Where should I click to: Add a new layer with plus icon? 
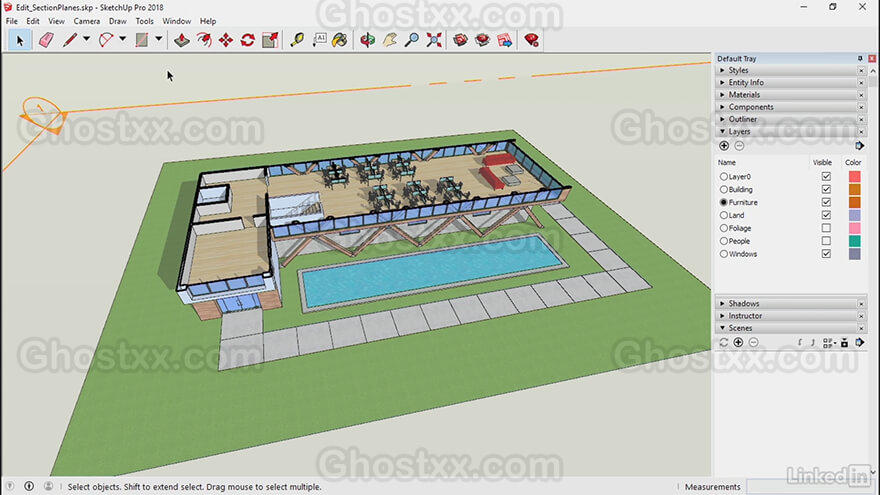pos(724,146)
